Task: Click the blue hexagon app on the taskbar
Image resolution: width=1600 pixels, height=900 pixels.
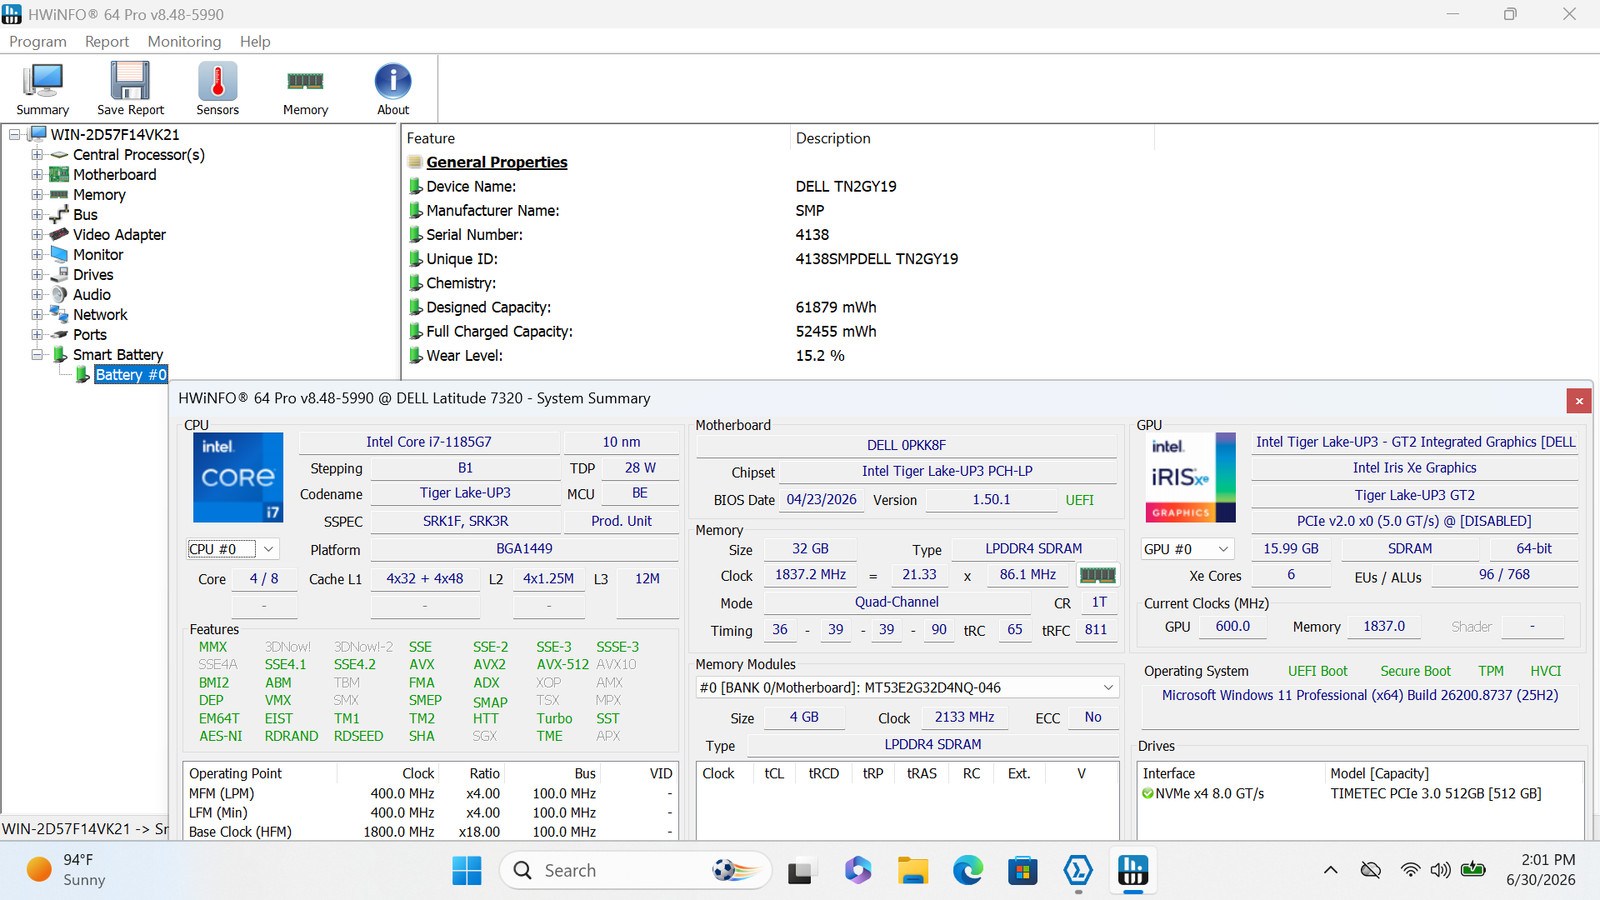Action: coord(1077,871)
